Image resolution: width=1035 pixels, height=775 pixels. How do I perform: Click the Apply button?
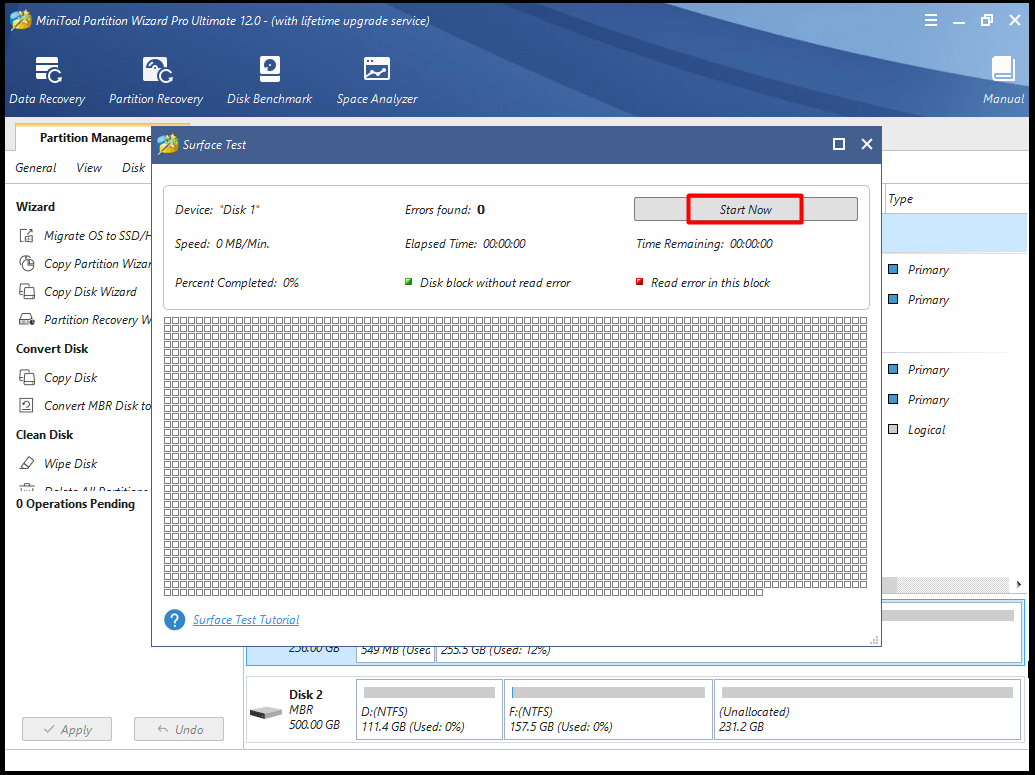tap(67, 729)
